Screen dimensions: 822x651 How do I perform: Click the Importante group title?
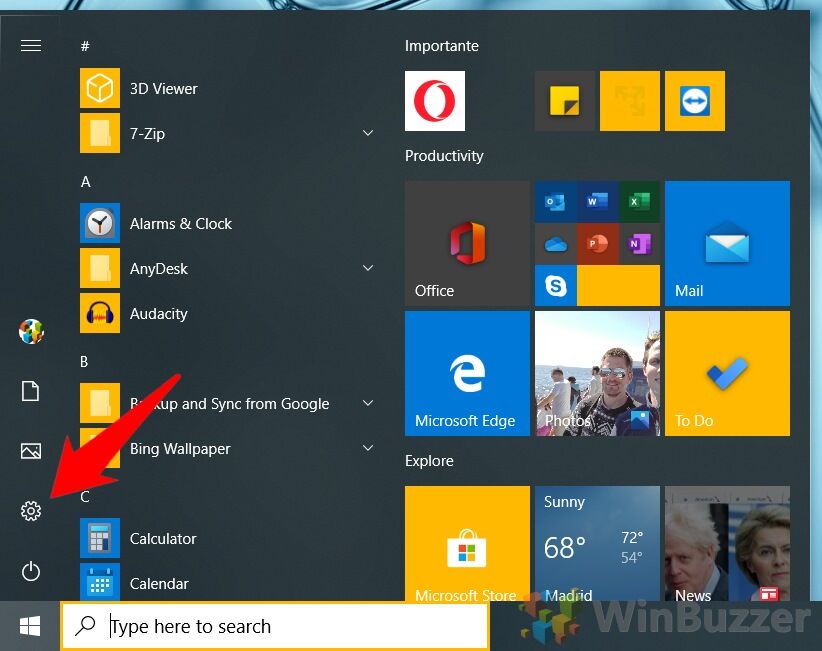[441, 46]
